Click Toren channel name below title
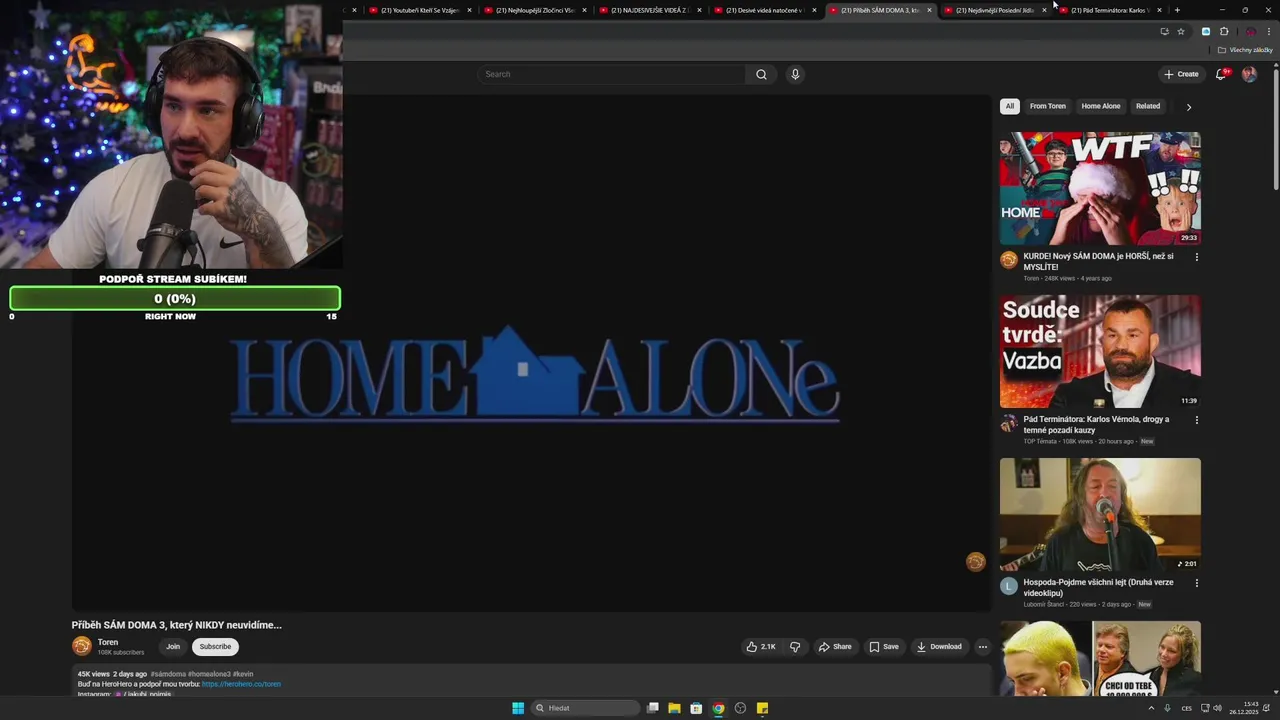This screenshot has height=720, width=1280. (x=108, y=642)
